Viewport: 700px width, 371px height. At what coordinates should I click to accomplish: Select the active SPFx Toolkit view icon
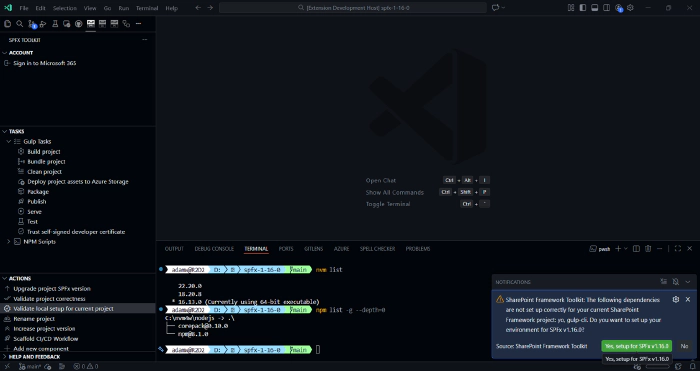(x=91, y=24)
